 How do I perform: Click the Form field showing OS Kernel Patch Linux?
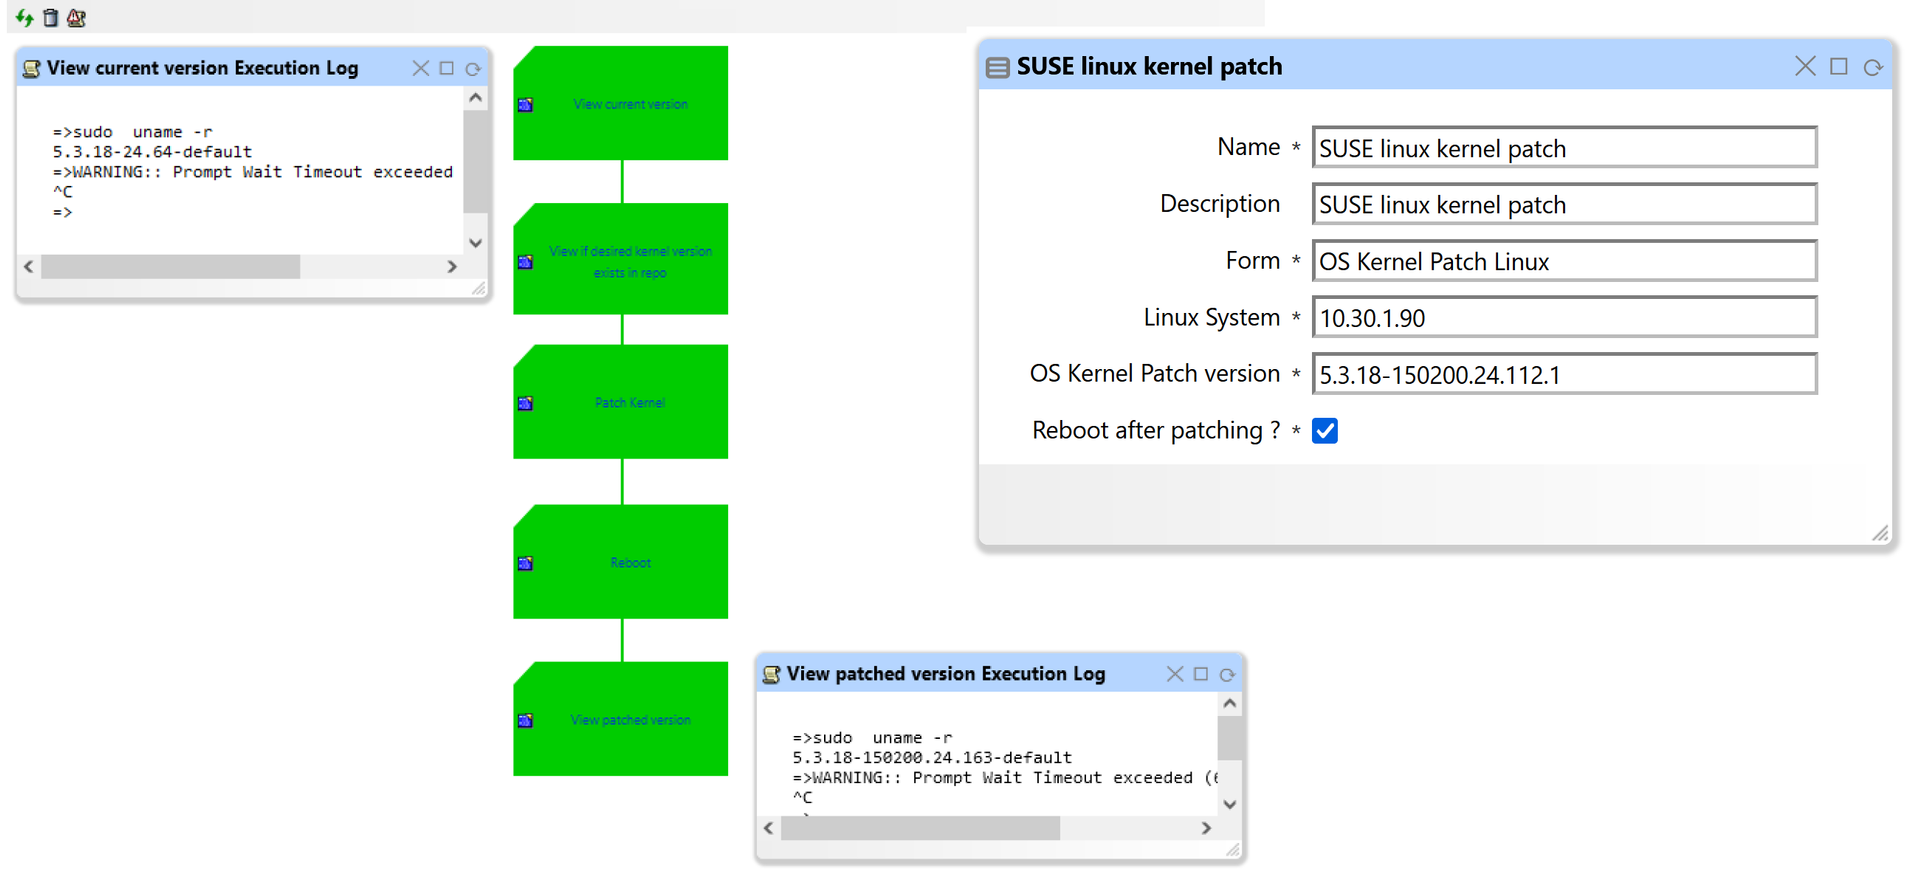coord(1565,261)
